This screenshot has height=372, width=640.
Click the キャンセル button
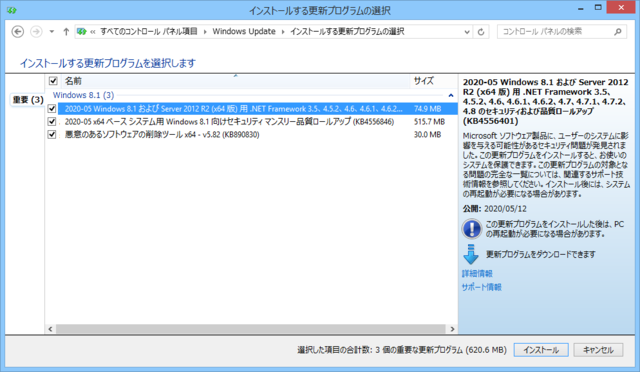598,350
